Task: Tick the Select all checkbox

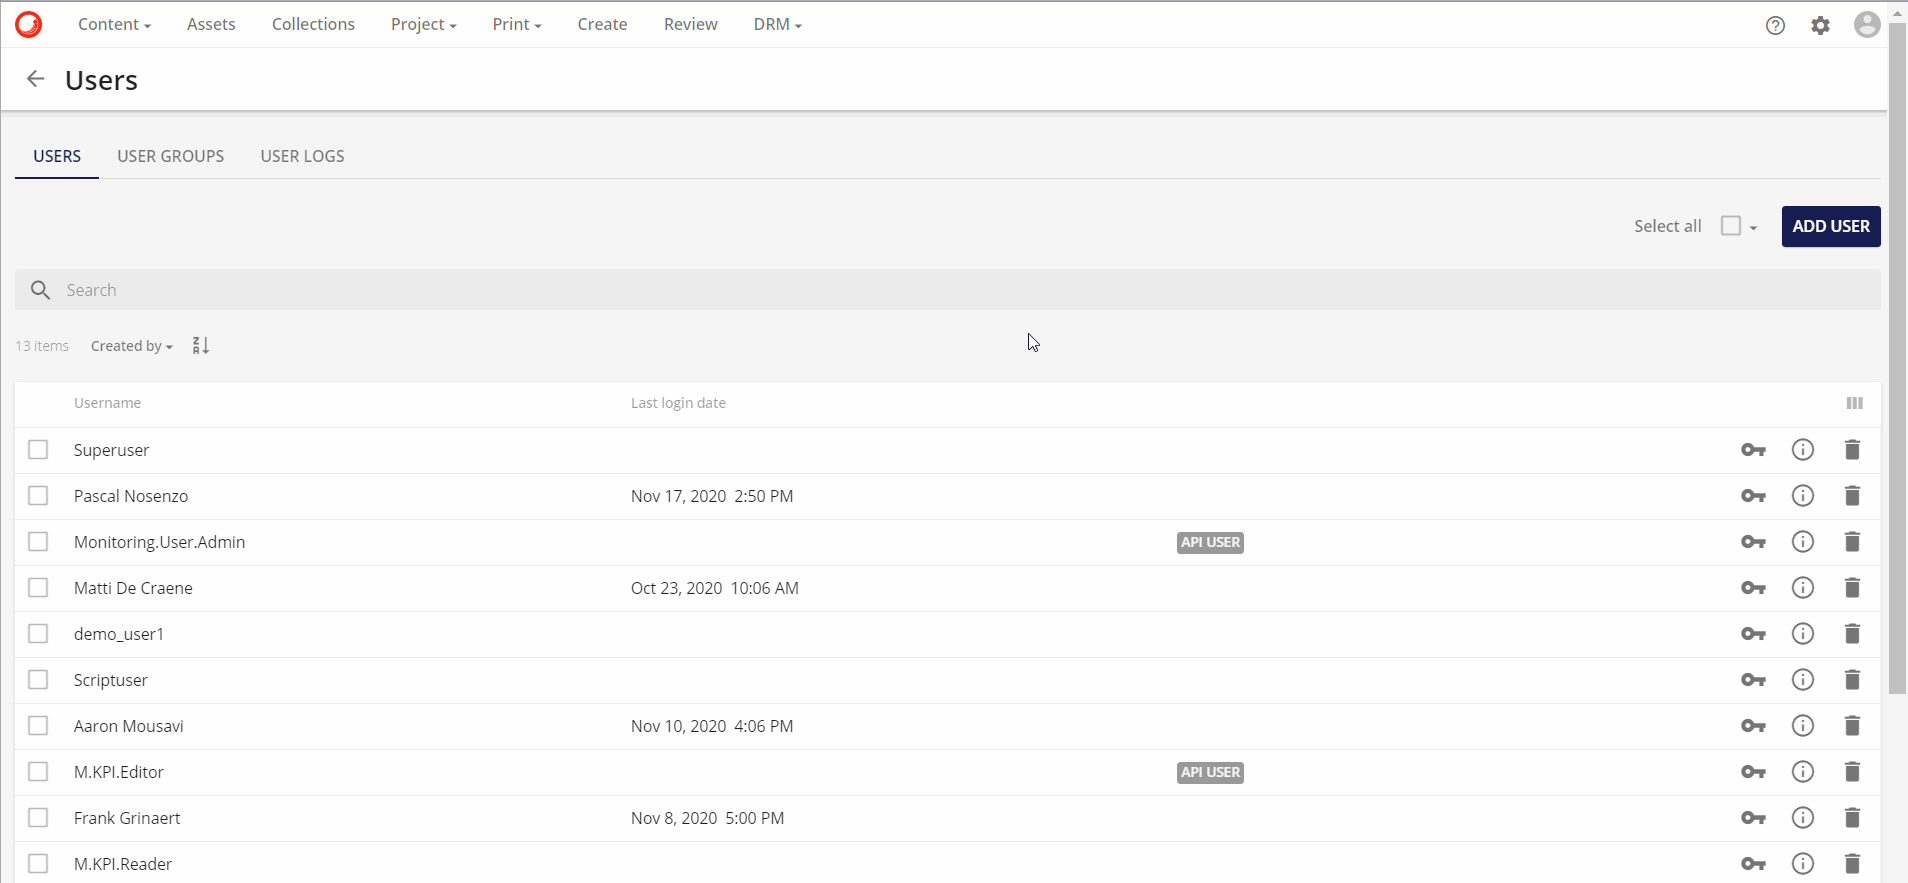Action: pos(1731,226)
